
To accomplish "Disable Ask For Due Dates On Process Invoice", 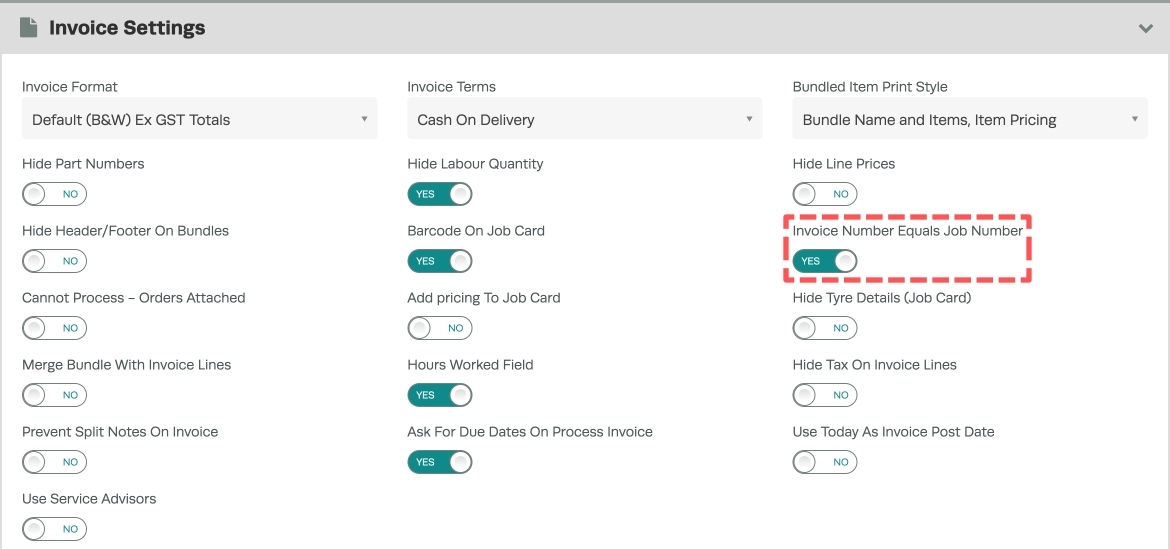I will point(439,462).
